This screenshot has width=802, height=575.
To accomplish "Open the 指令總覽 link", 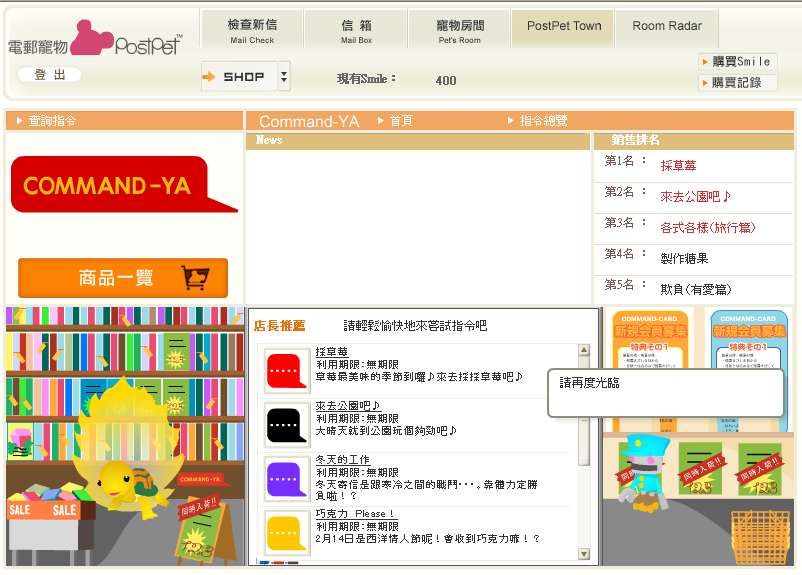I will point(543,121).
